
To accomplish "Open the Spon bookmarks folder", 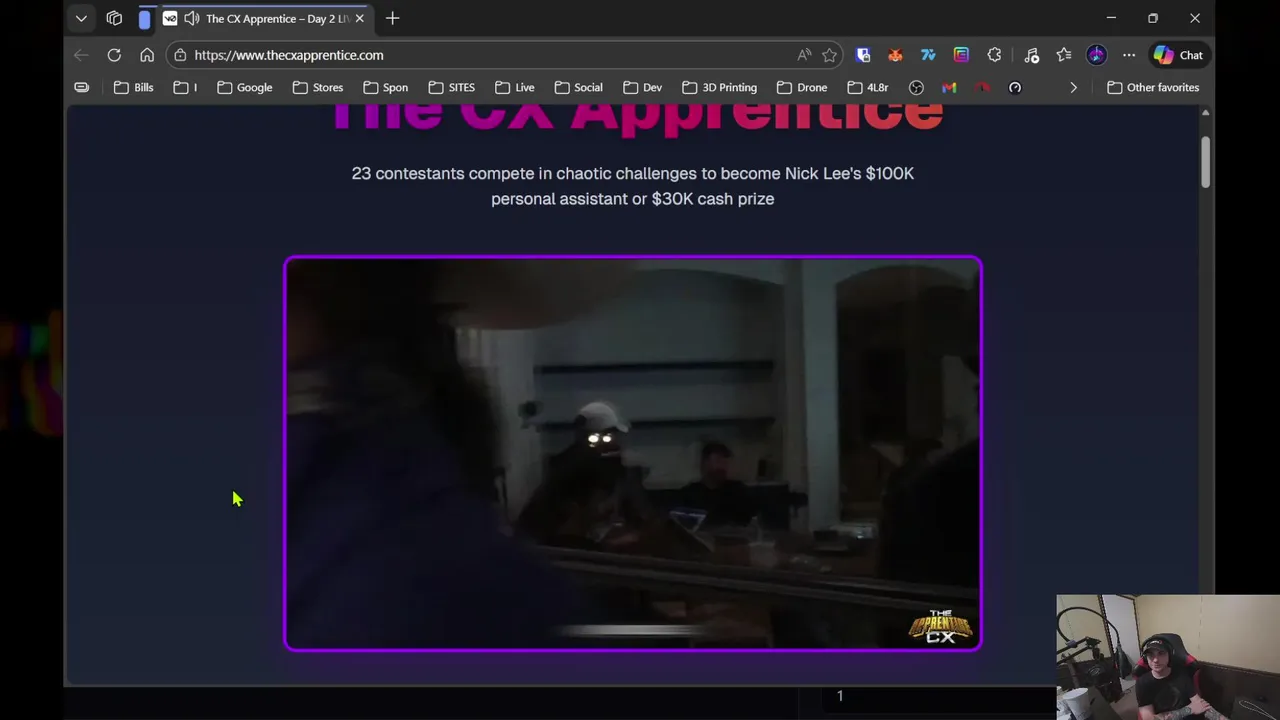I will (x=386, y=87).
